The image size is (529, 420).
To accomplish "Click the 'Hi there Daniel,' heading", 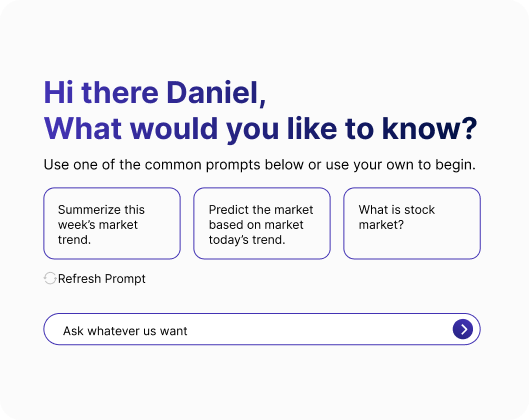I will pyautogui.click(x=155, y=93).
